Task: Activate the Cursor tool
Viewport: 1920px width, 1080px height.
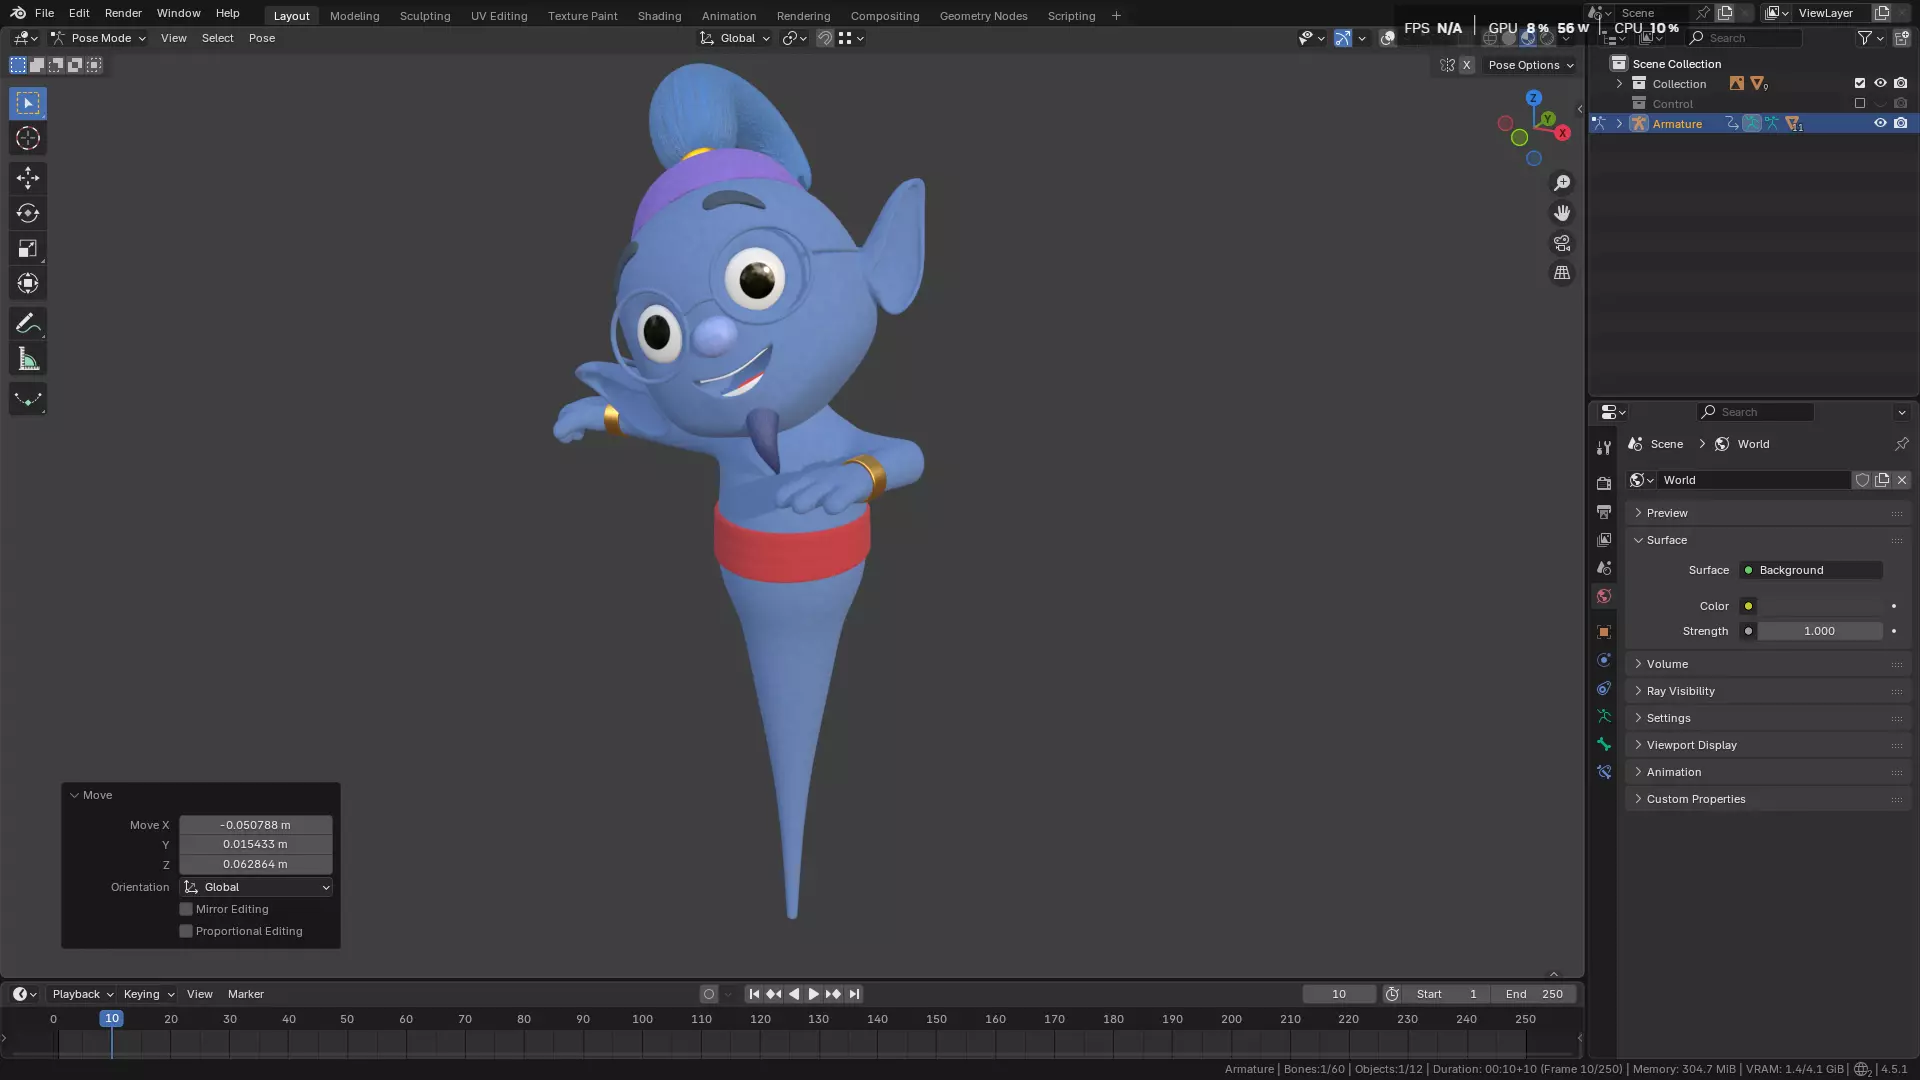Action: click(28, 138)
